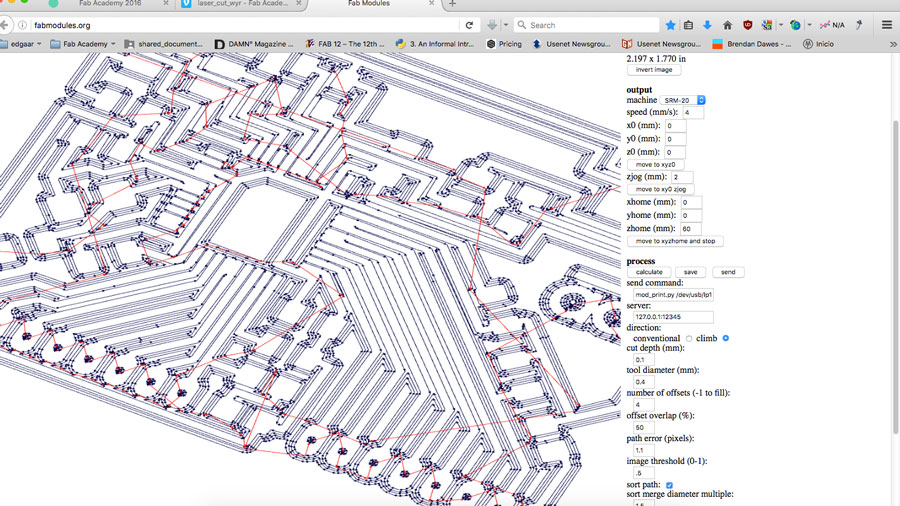This screenshot has width=900, height=506.
Task: Open a new browser tab
Action: pyautogui.click(x=452, y=3)
